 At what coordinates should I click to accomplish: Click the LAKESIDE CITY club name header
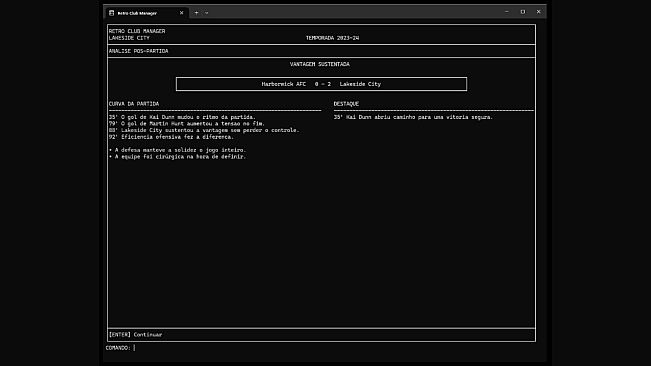coord(129,38)
